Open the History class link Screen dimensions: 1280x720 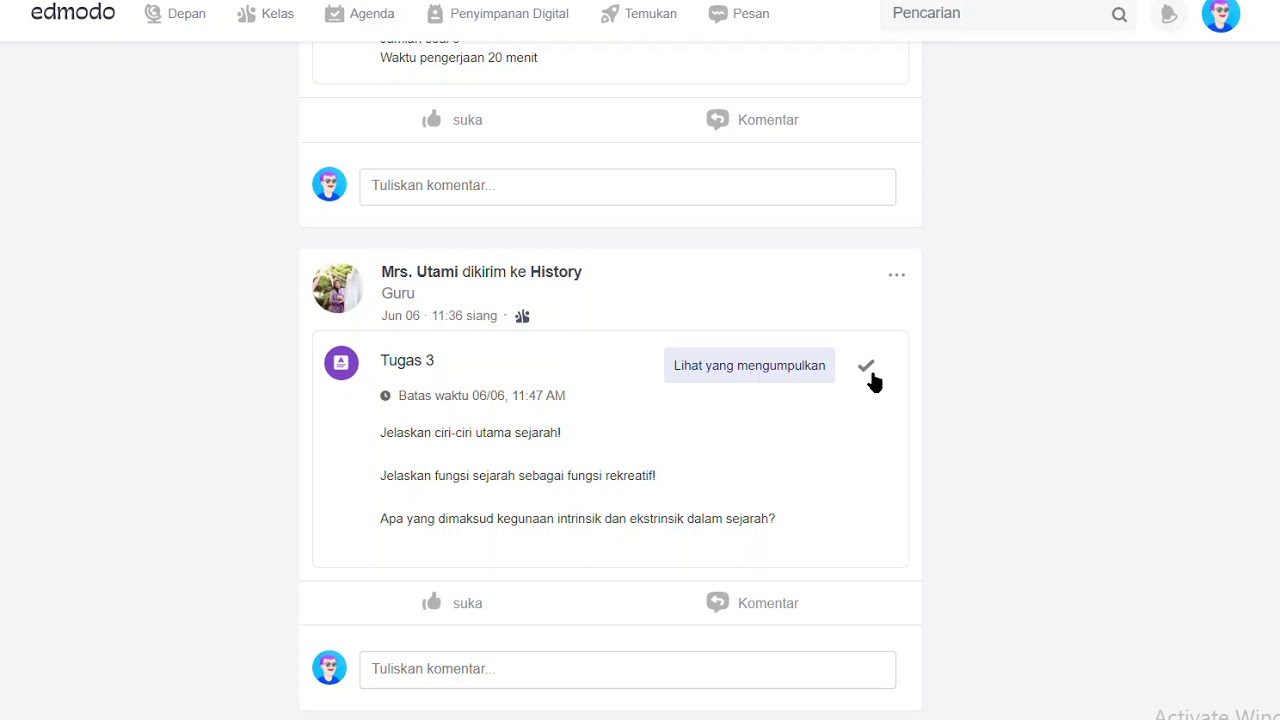coord(556,272)
